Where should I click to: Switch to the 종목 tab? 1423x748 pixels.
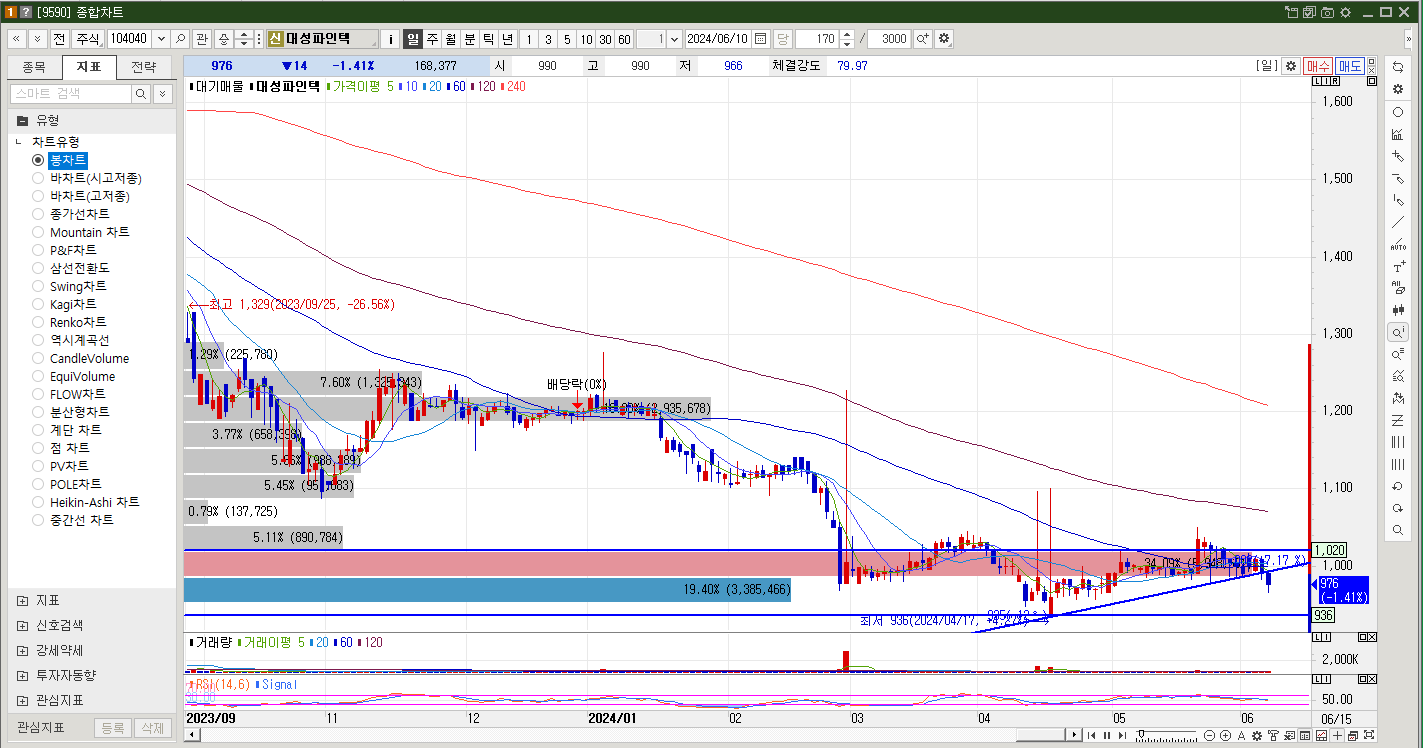34,67
